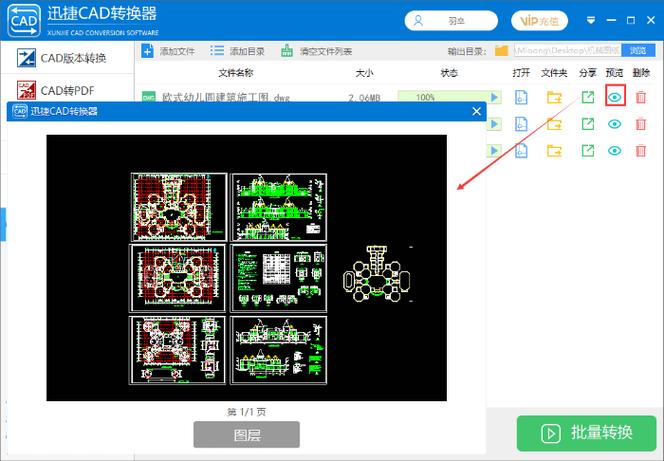The image size is (664, 461).
Task: Close the 迅捷CAD转换器 preview dialog
Action: click(x=476, y=111)
